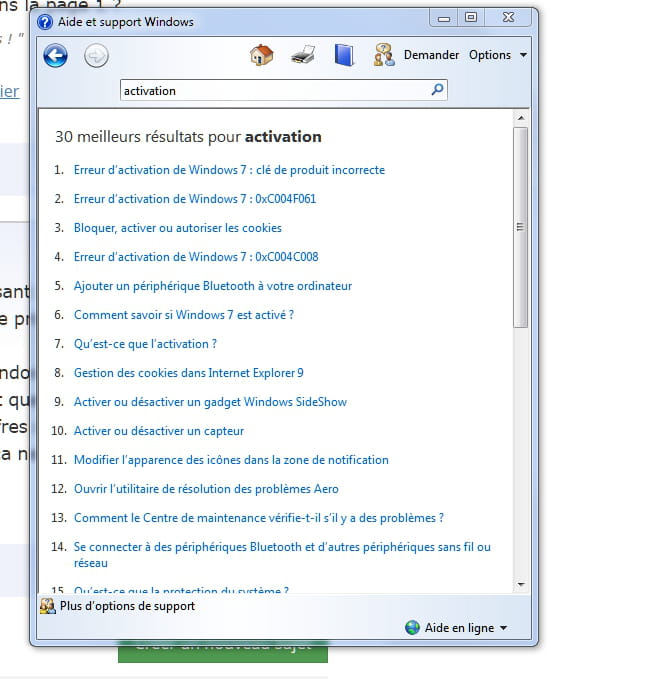The width and height of the screenshot is (667, 679).
Task: Open the Demander text button
Action: 431,55
